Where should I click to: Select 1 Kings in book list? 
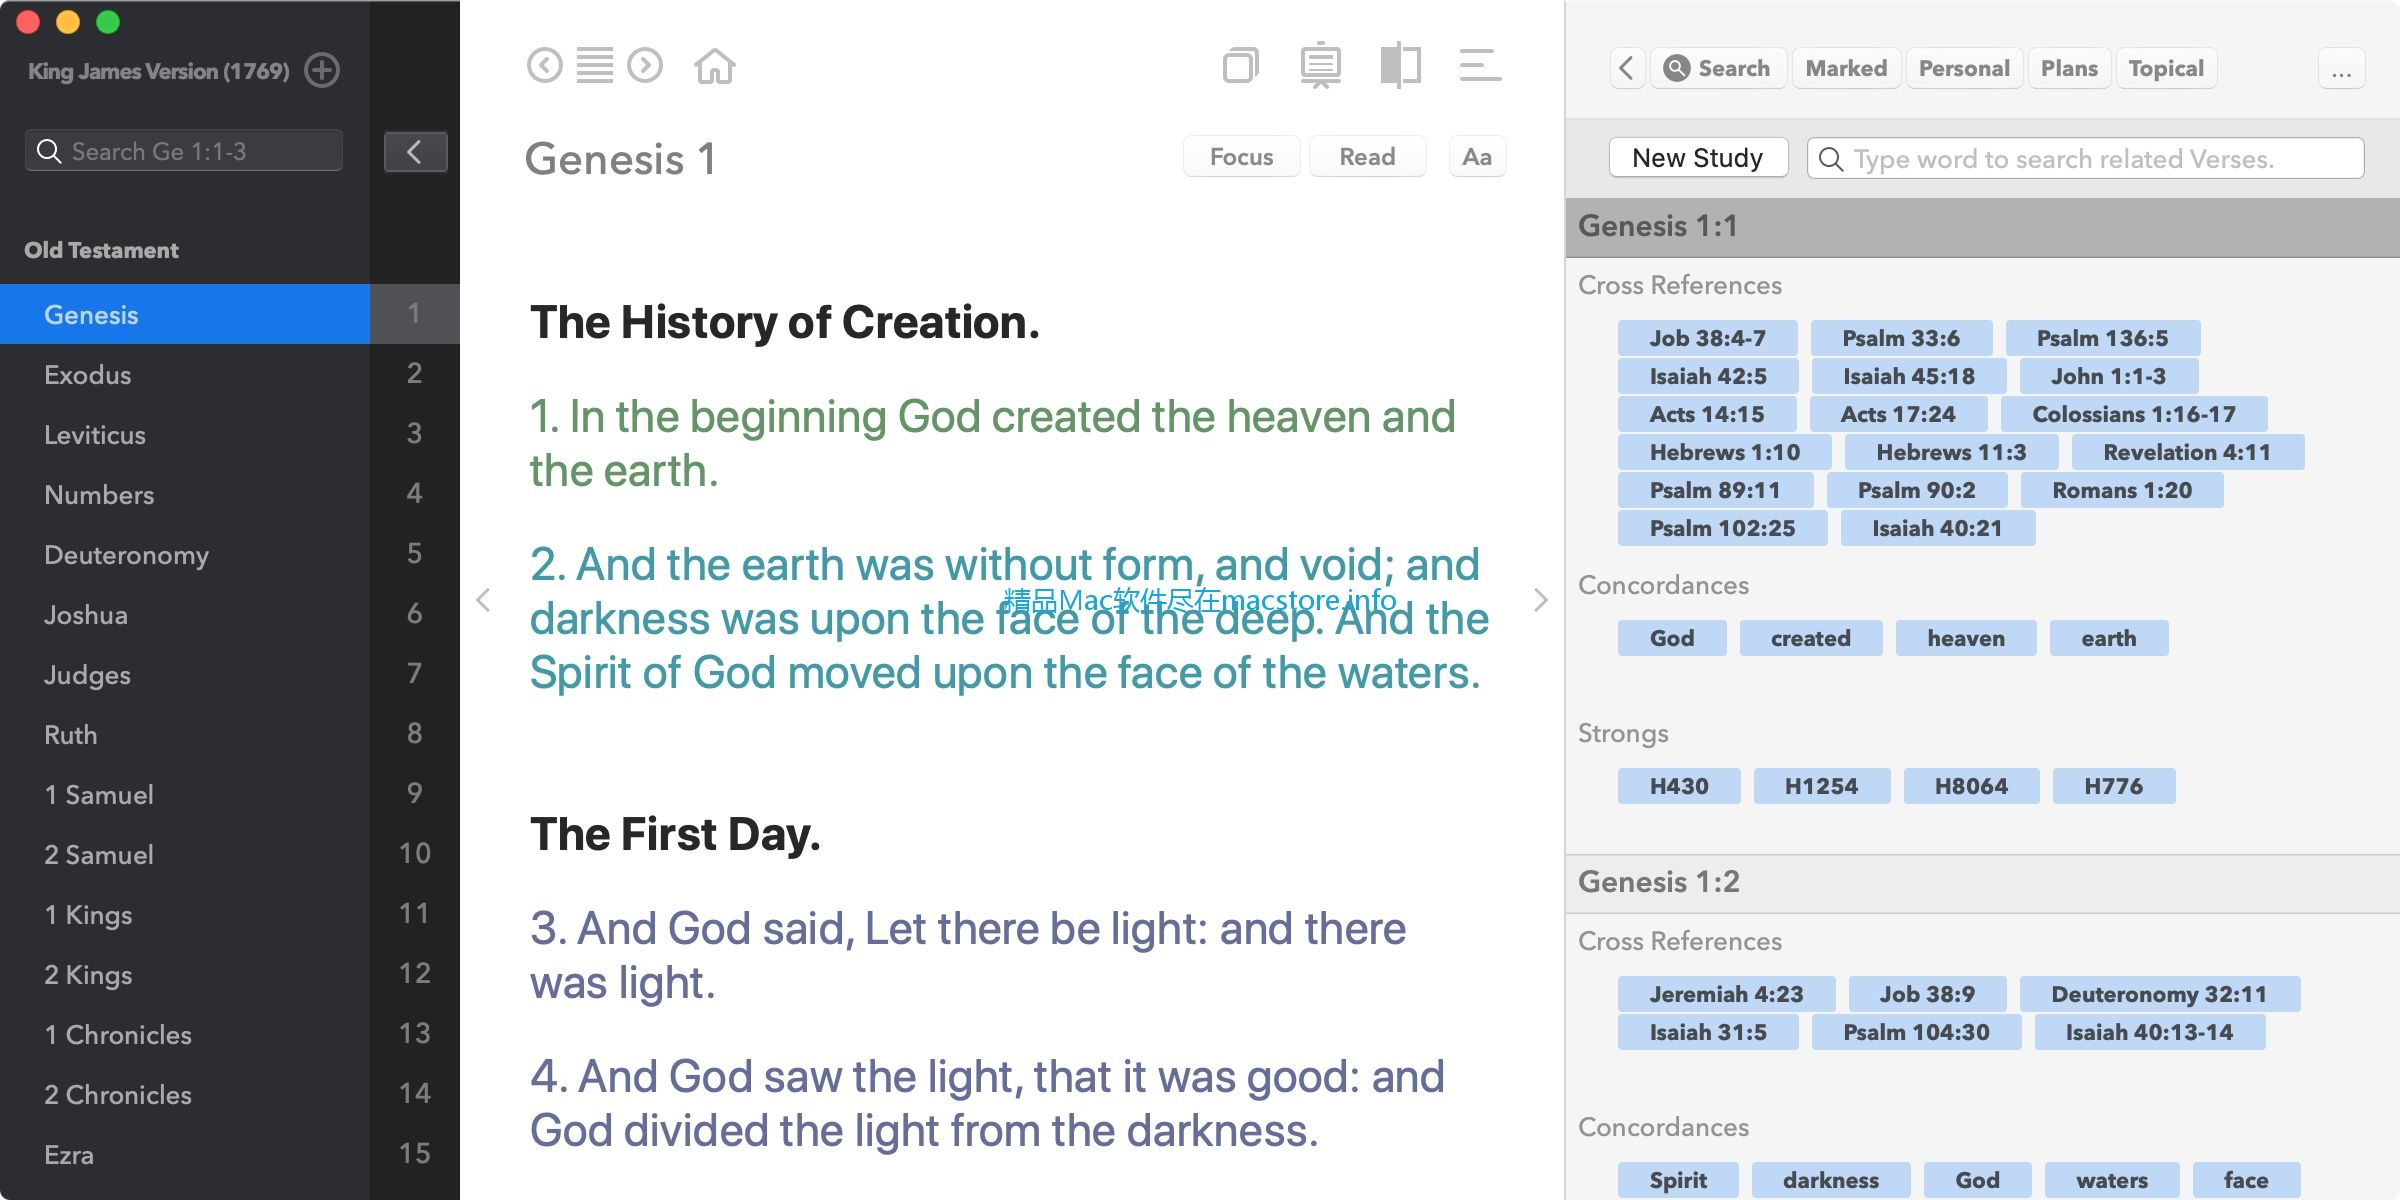coord(185,914)
